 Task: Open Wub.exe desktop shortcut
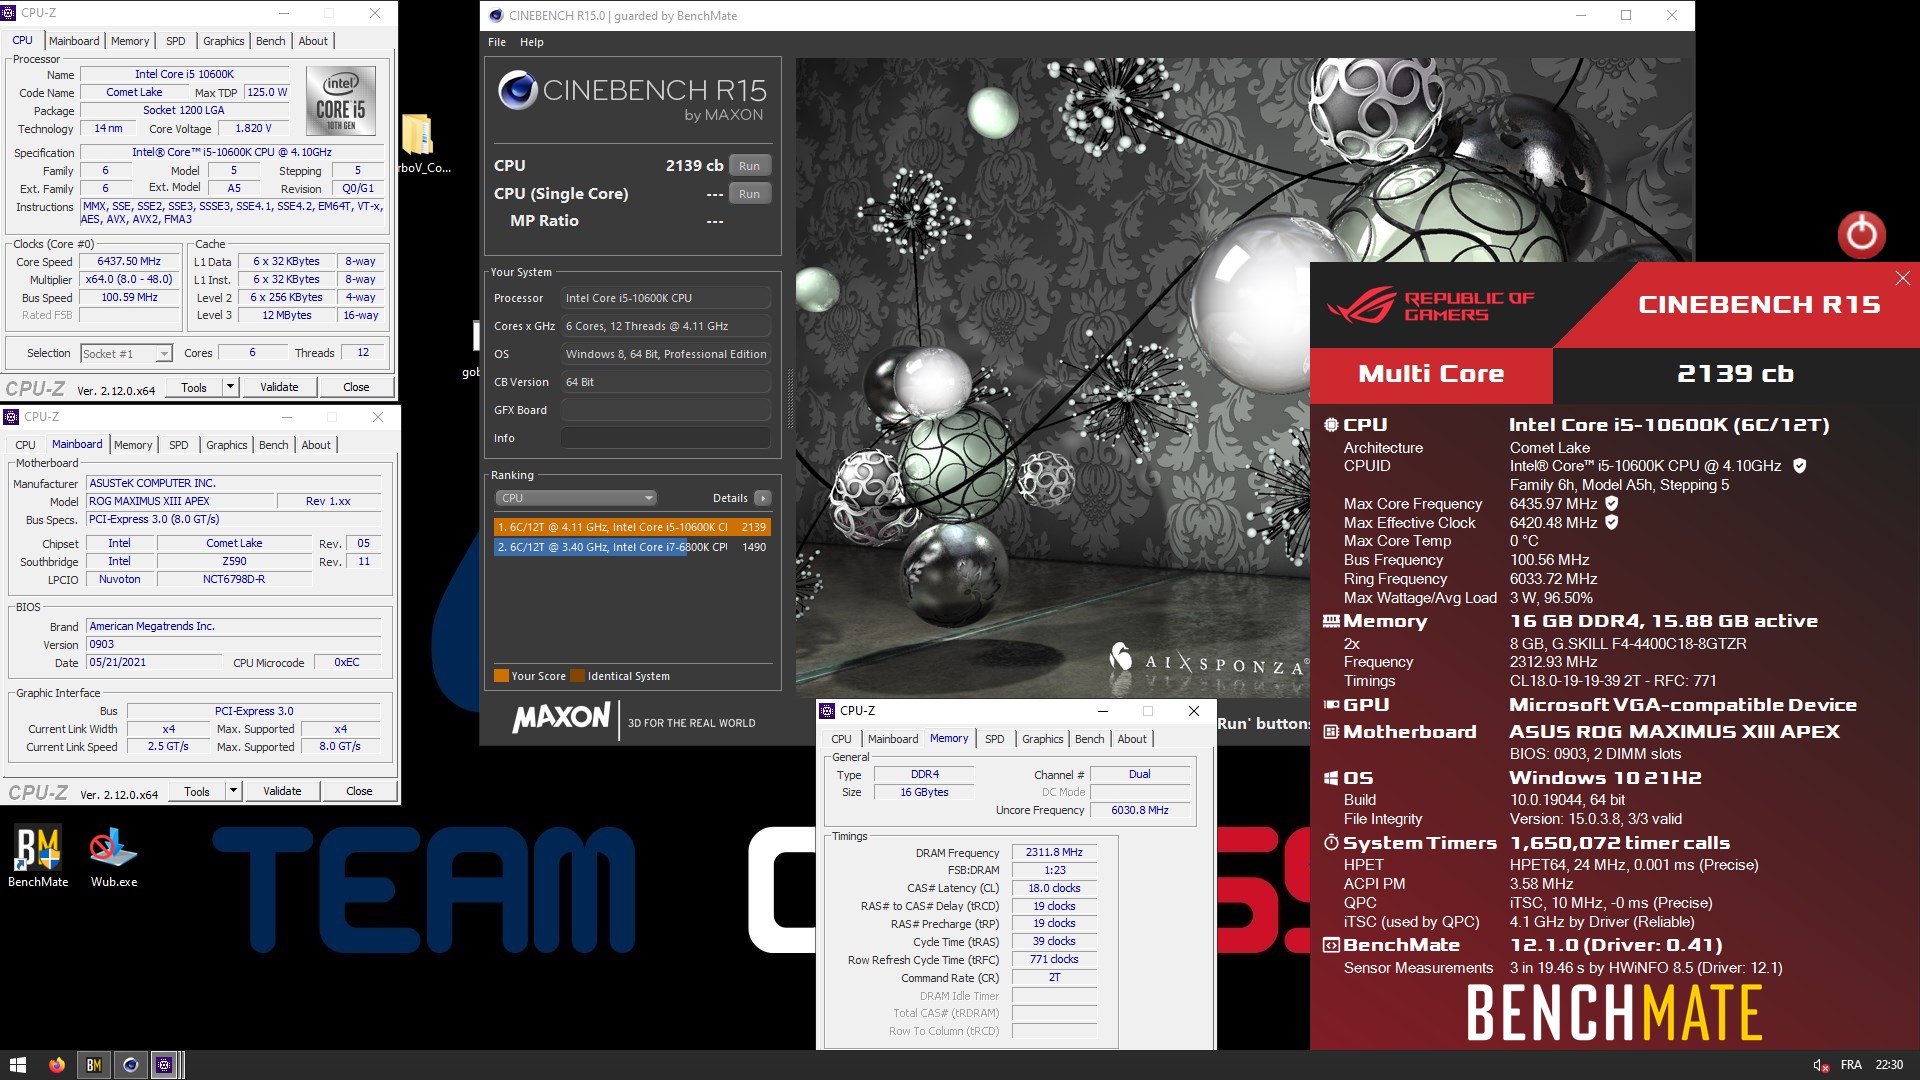(113, 856)
